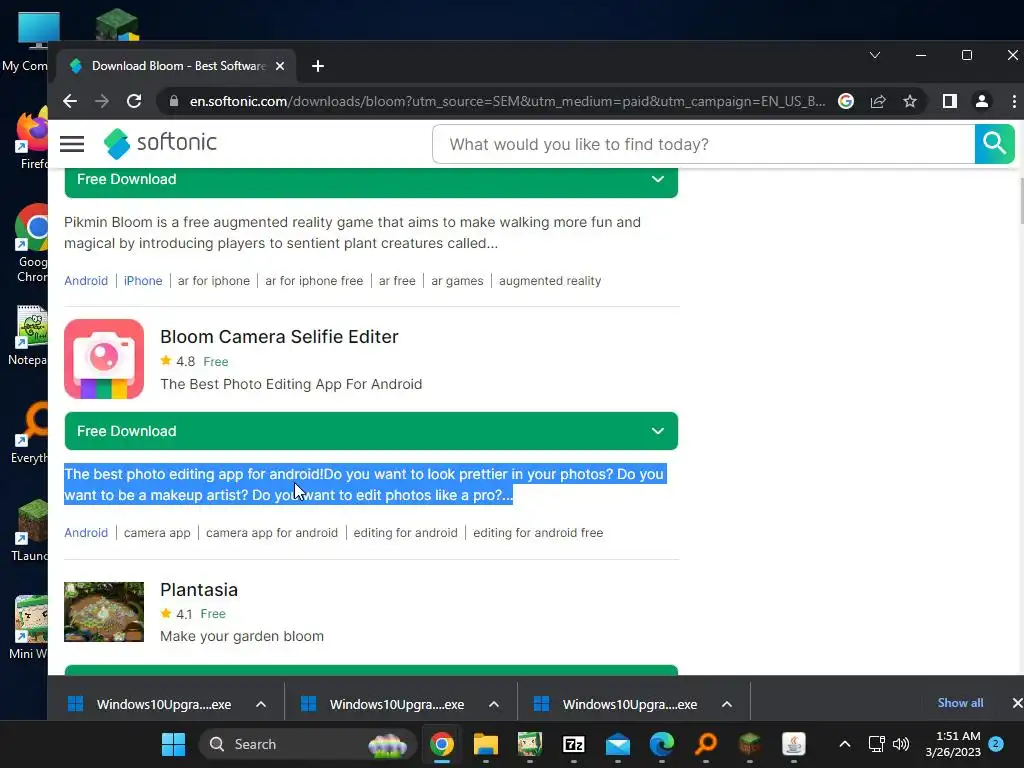Show hidden system tray icons
Screen dimensions: 1024x768
point(844,744)
